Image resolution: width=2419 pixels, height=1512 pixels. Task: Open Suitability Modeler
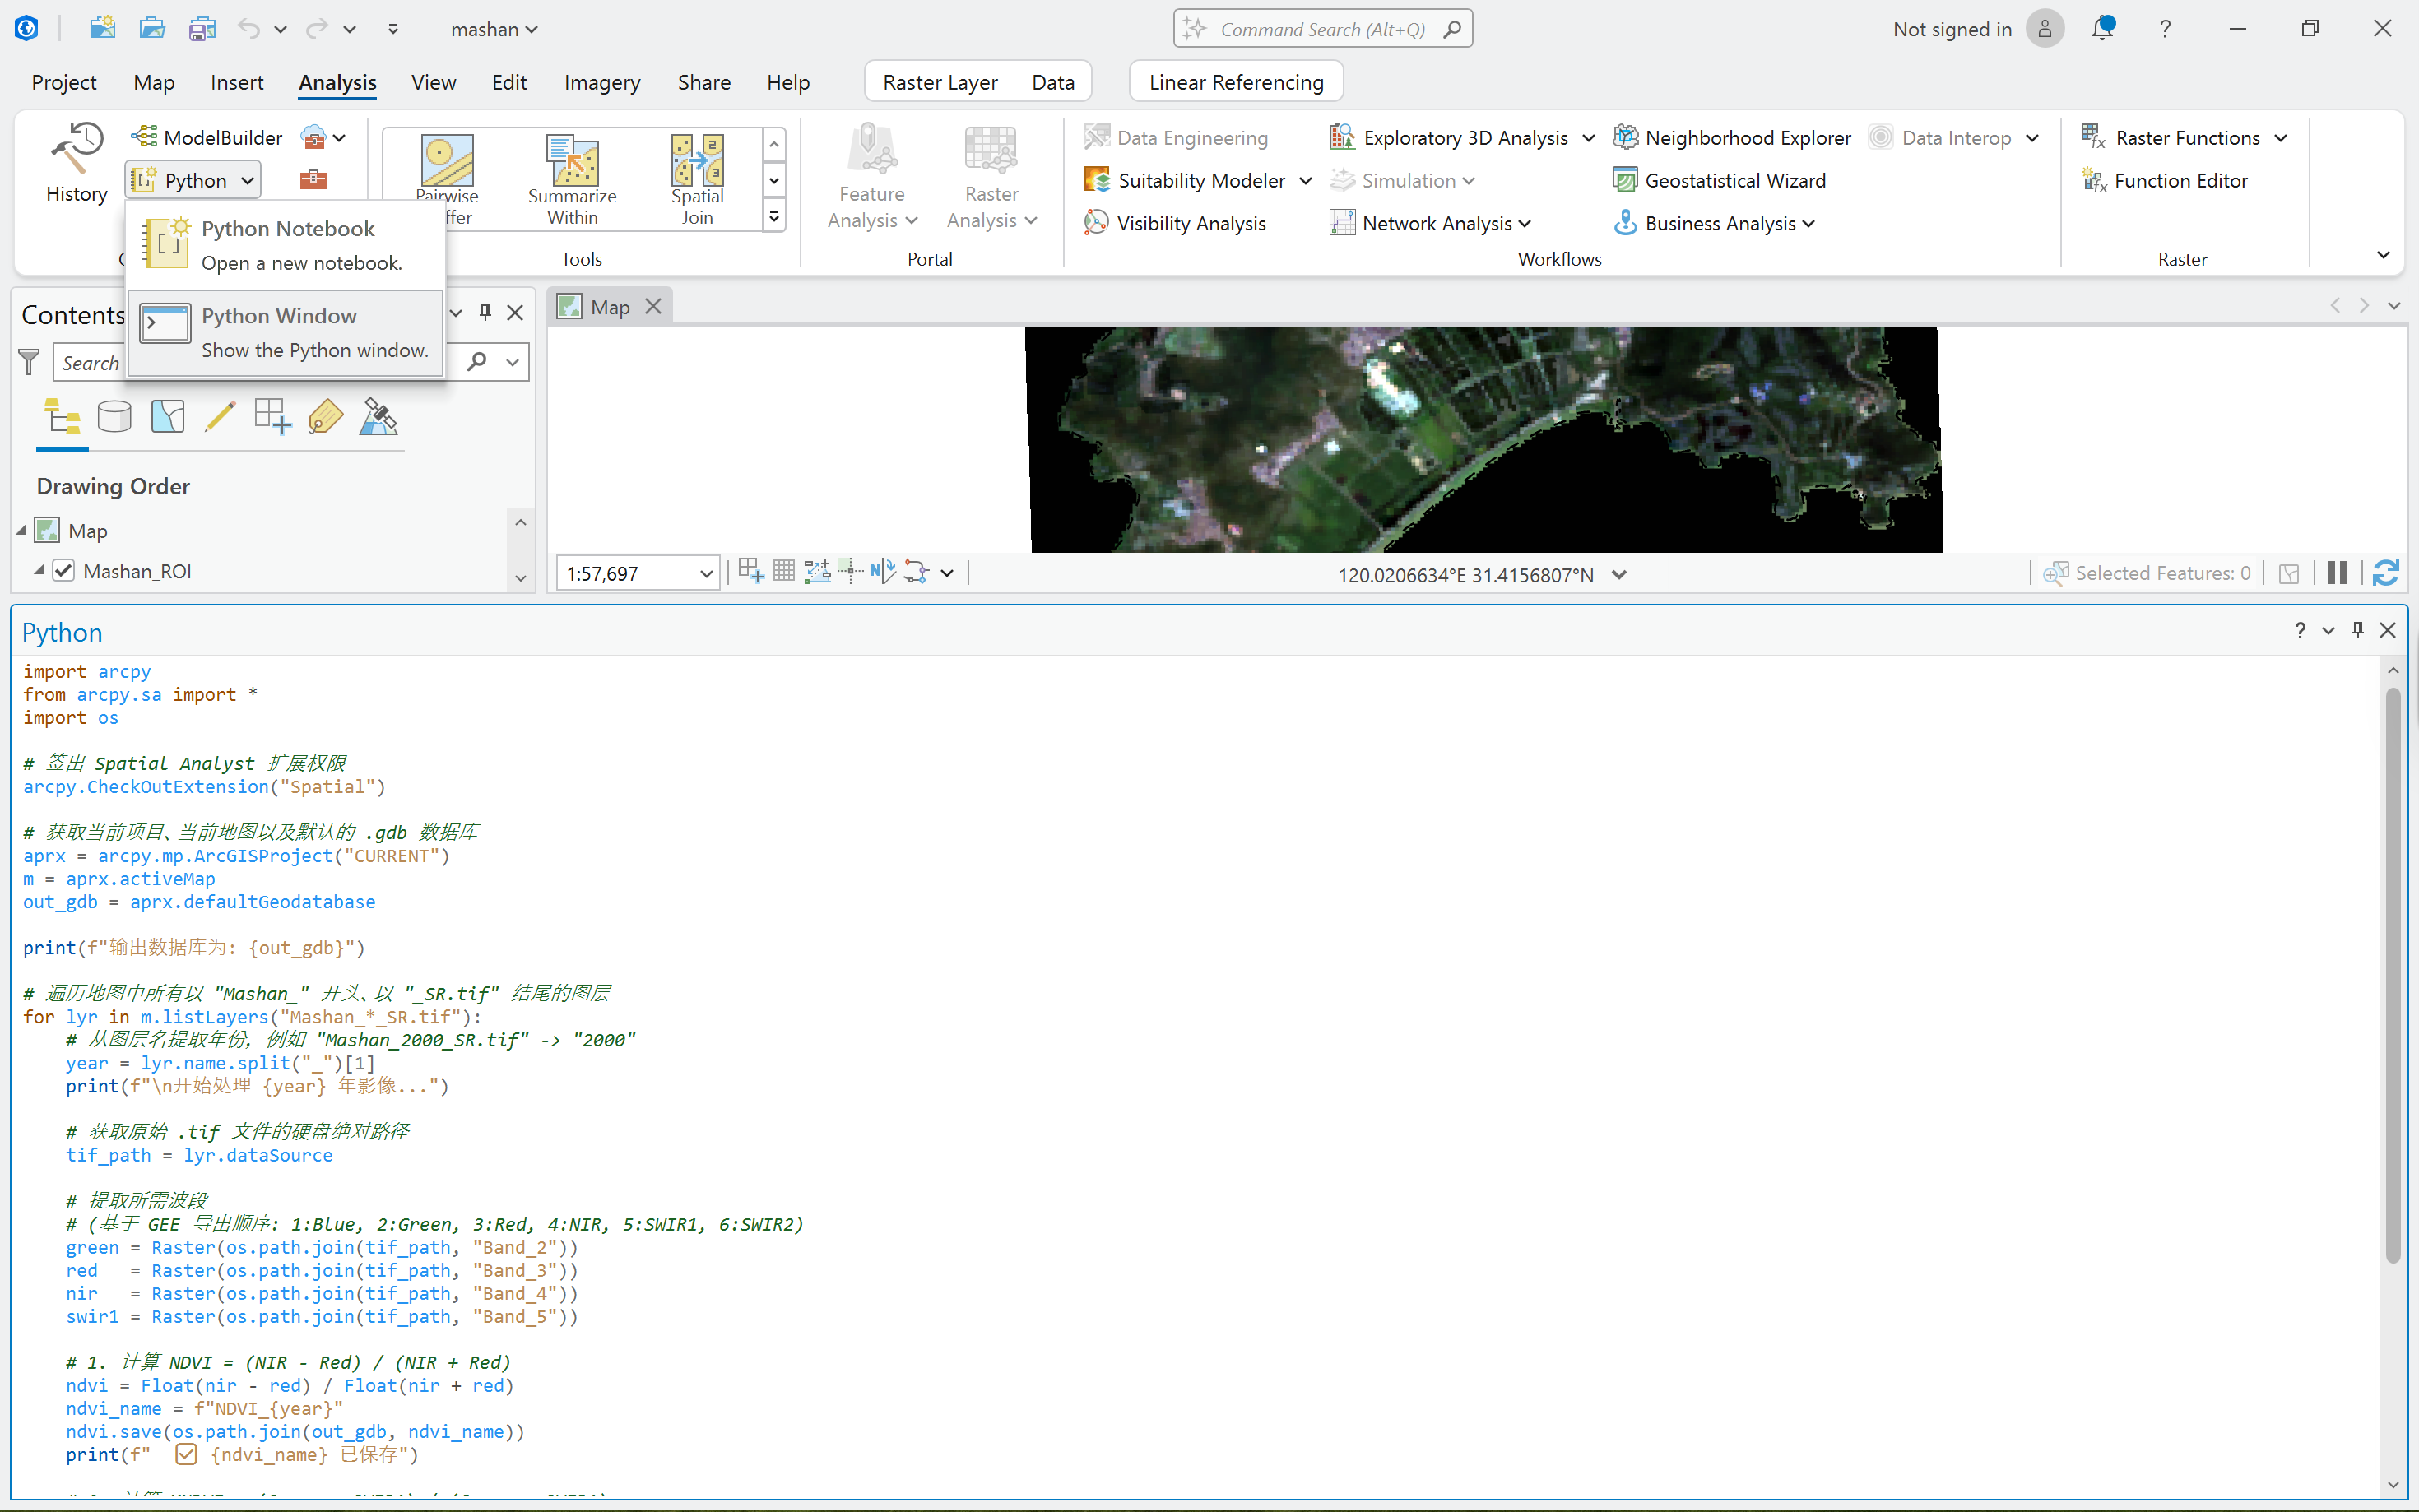pyautogui.click(x=1185, y=180)
